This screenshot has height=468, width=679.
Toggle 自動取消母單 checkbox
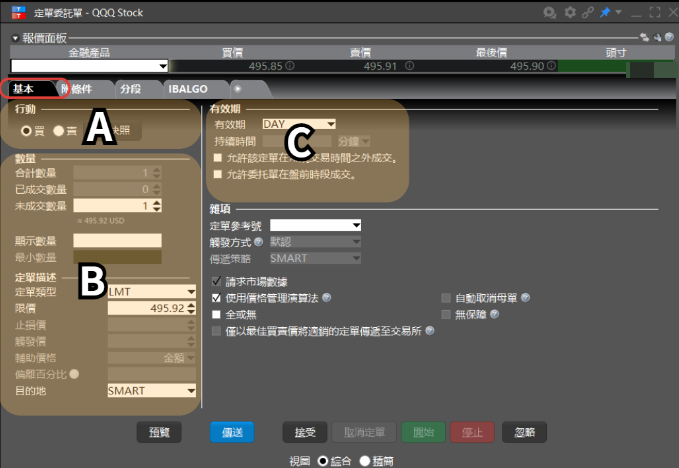tap(446, 298)
